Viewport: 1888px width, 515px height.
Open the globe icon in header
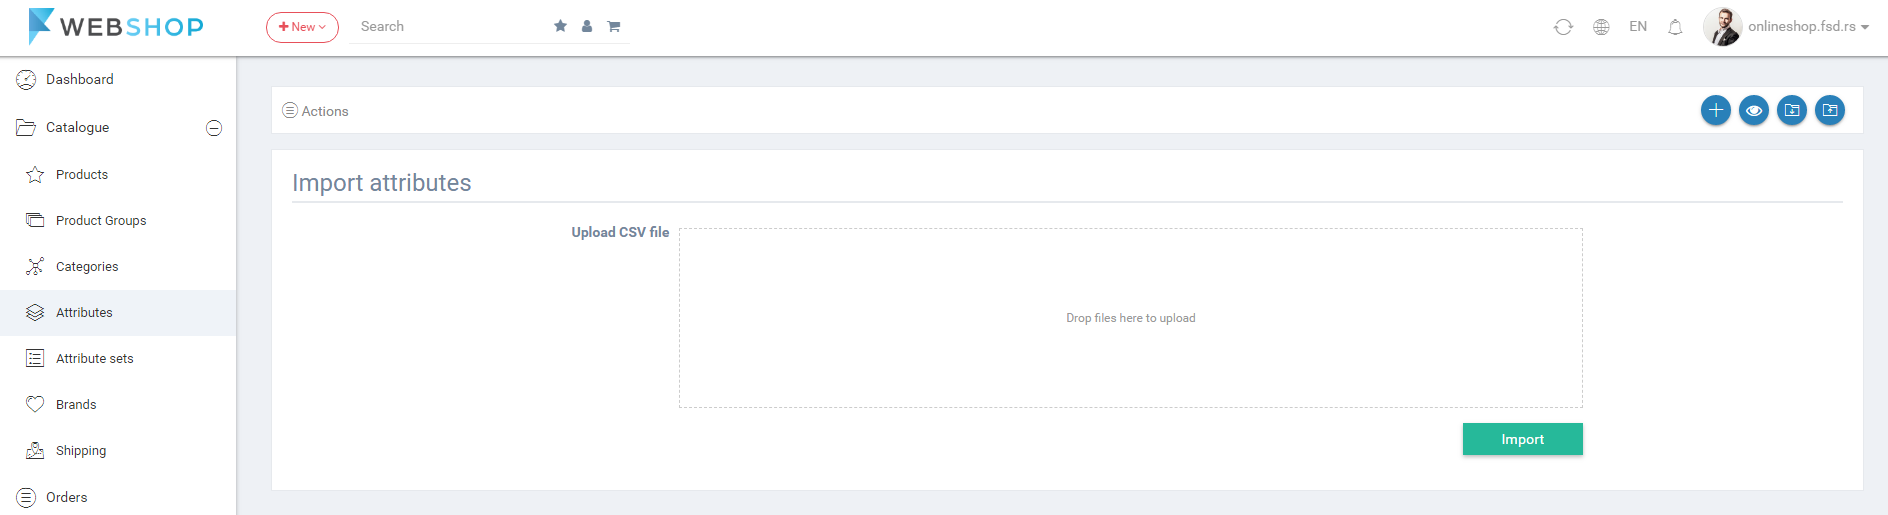point(1601,27)
